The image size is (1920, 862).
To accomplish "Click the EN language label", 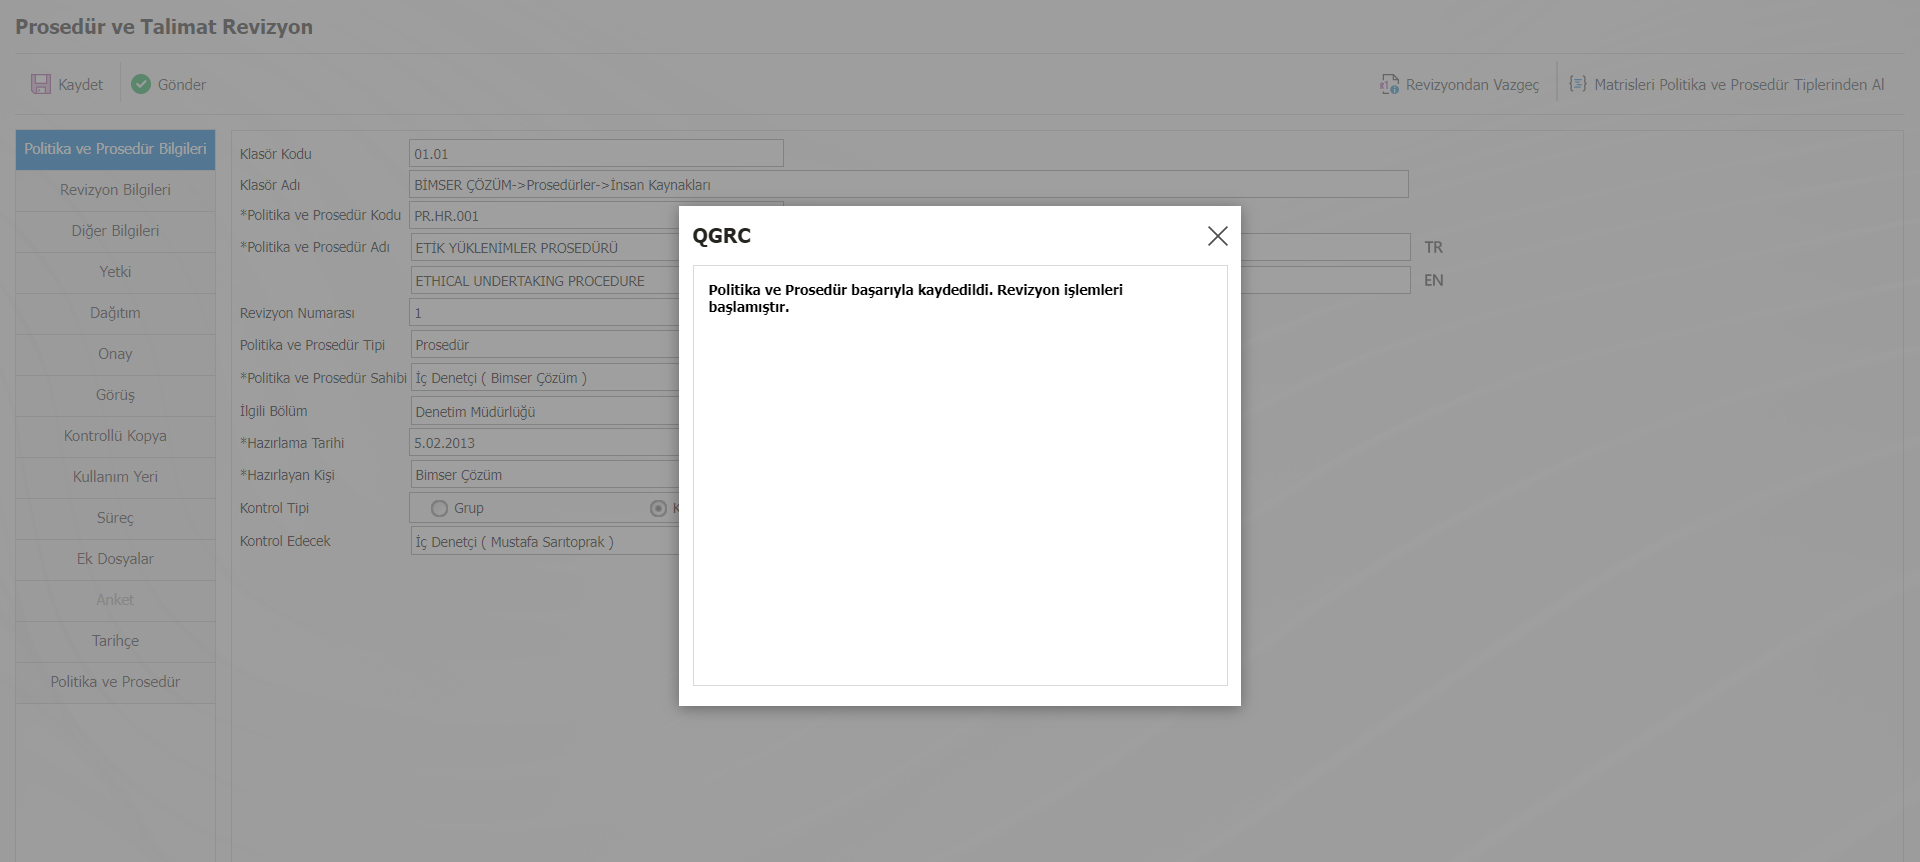I will coord(1433,280).
